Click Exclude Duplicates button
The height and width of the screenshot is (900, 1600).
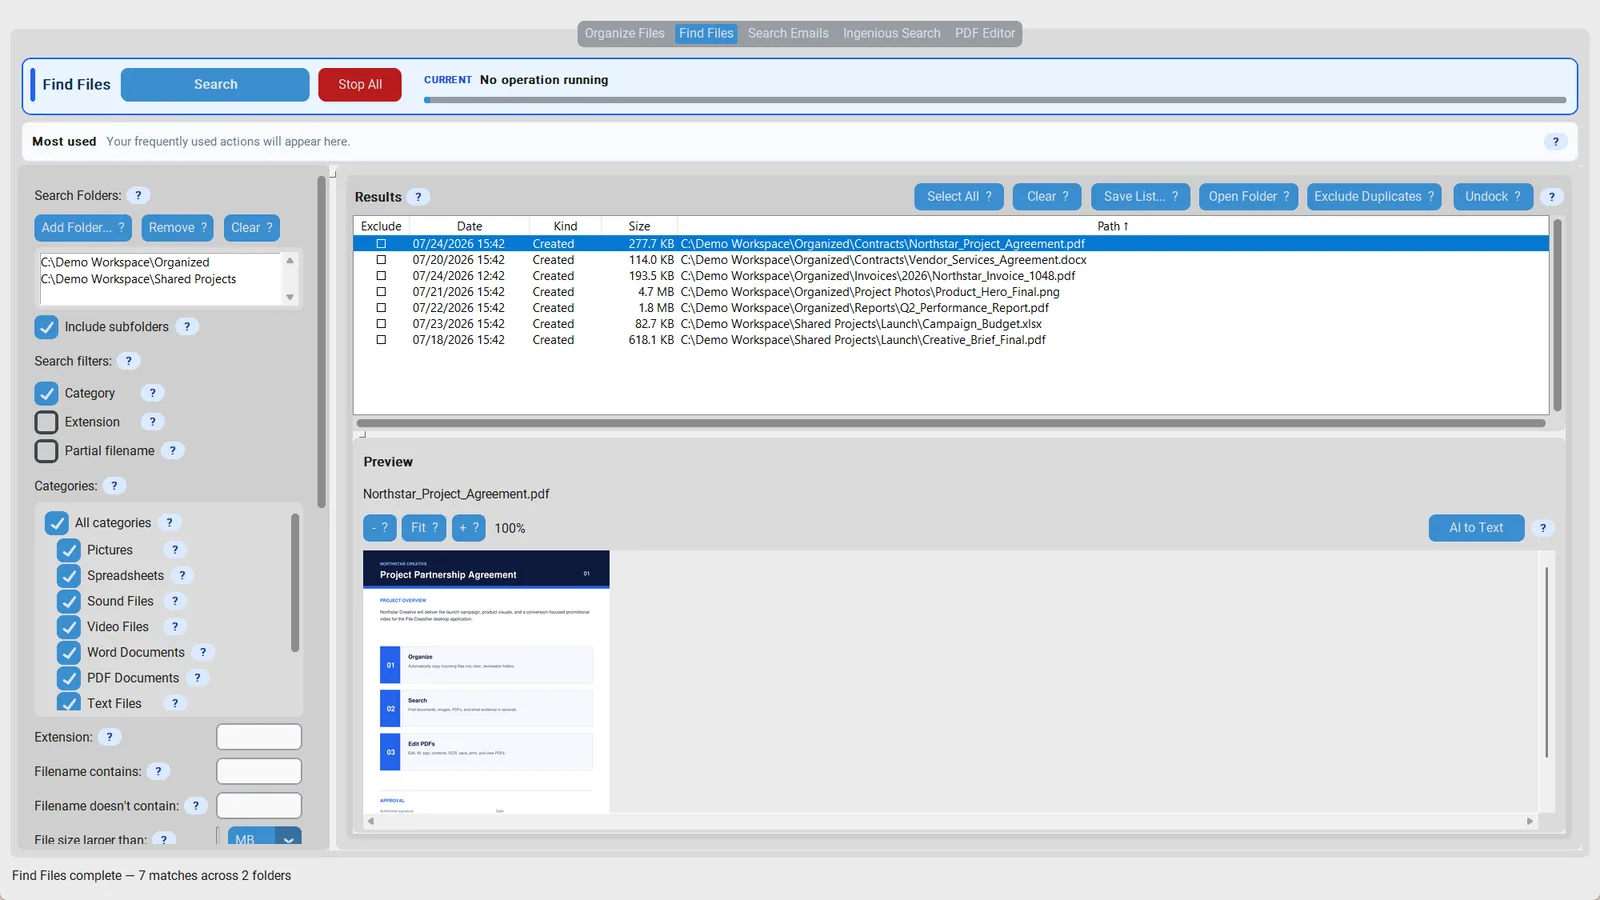(1374, 197)
